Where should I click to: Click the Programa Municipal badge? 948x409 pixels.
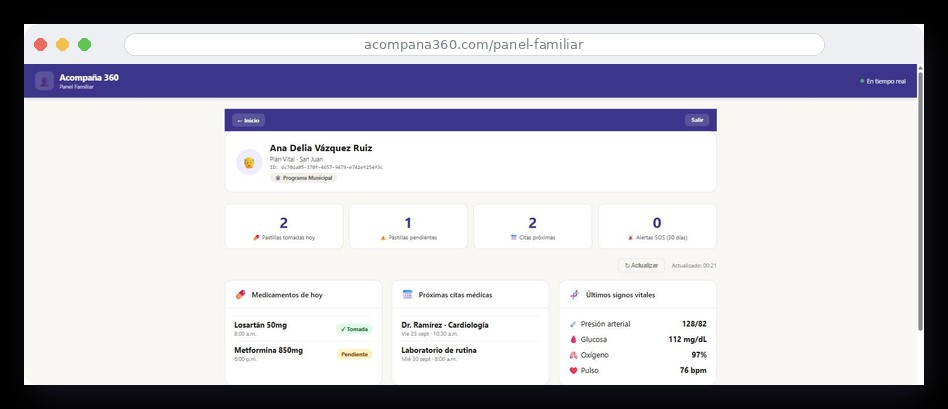point(304,178)
